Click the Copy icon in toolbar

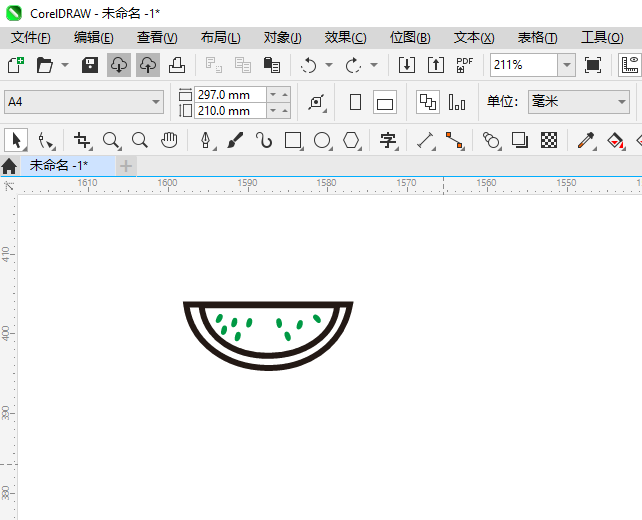click(x=243, y=65)
